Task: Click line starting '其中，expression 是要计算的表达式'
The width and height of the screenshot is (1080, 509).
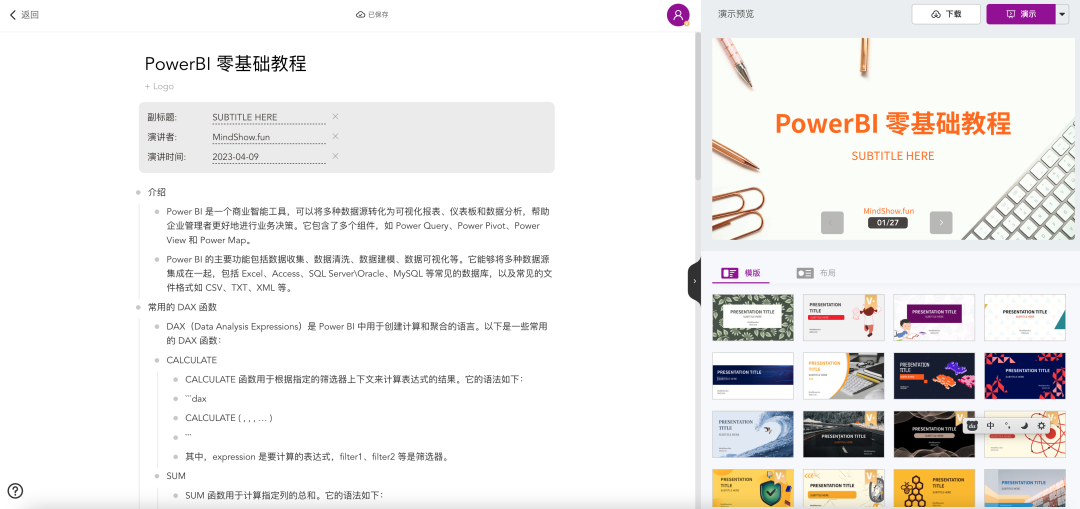Action: point(317,457)
